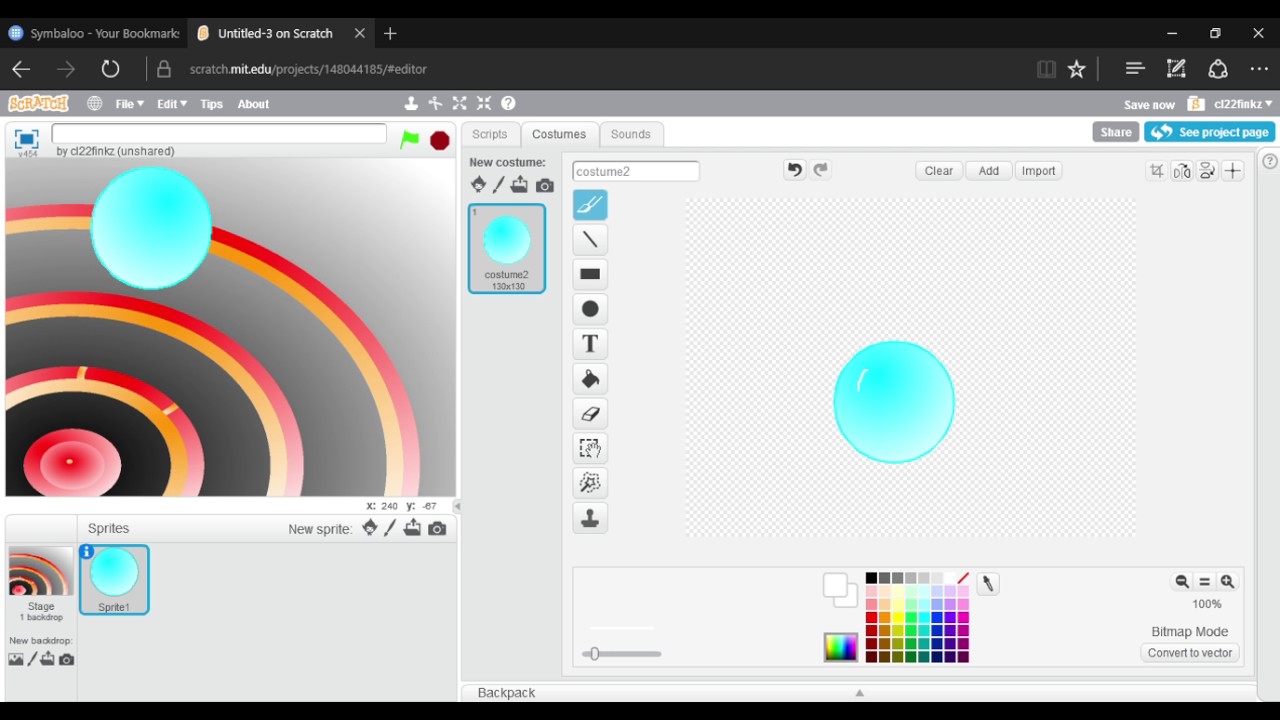1280x720 pixels.
Task: Upload costume from file
Action: pos(519,185)
